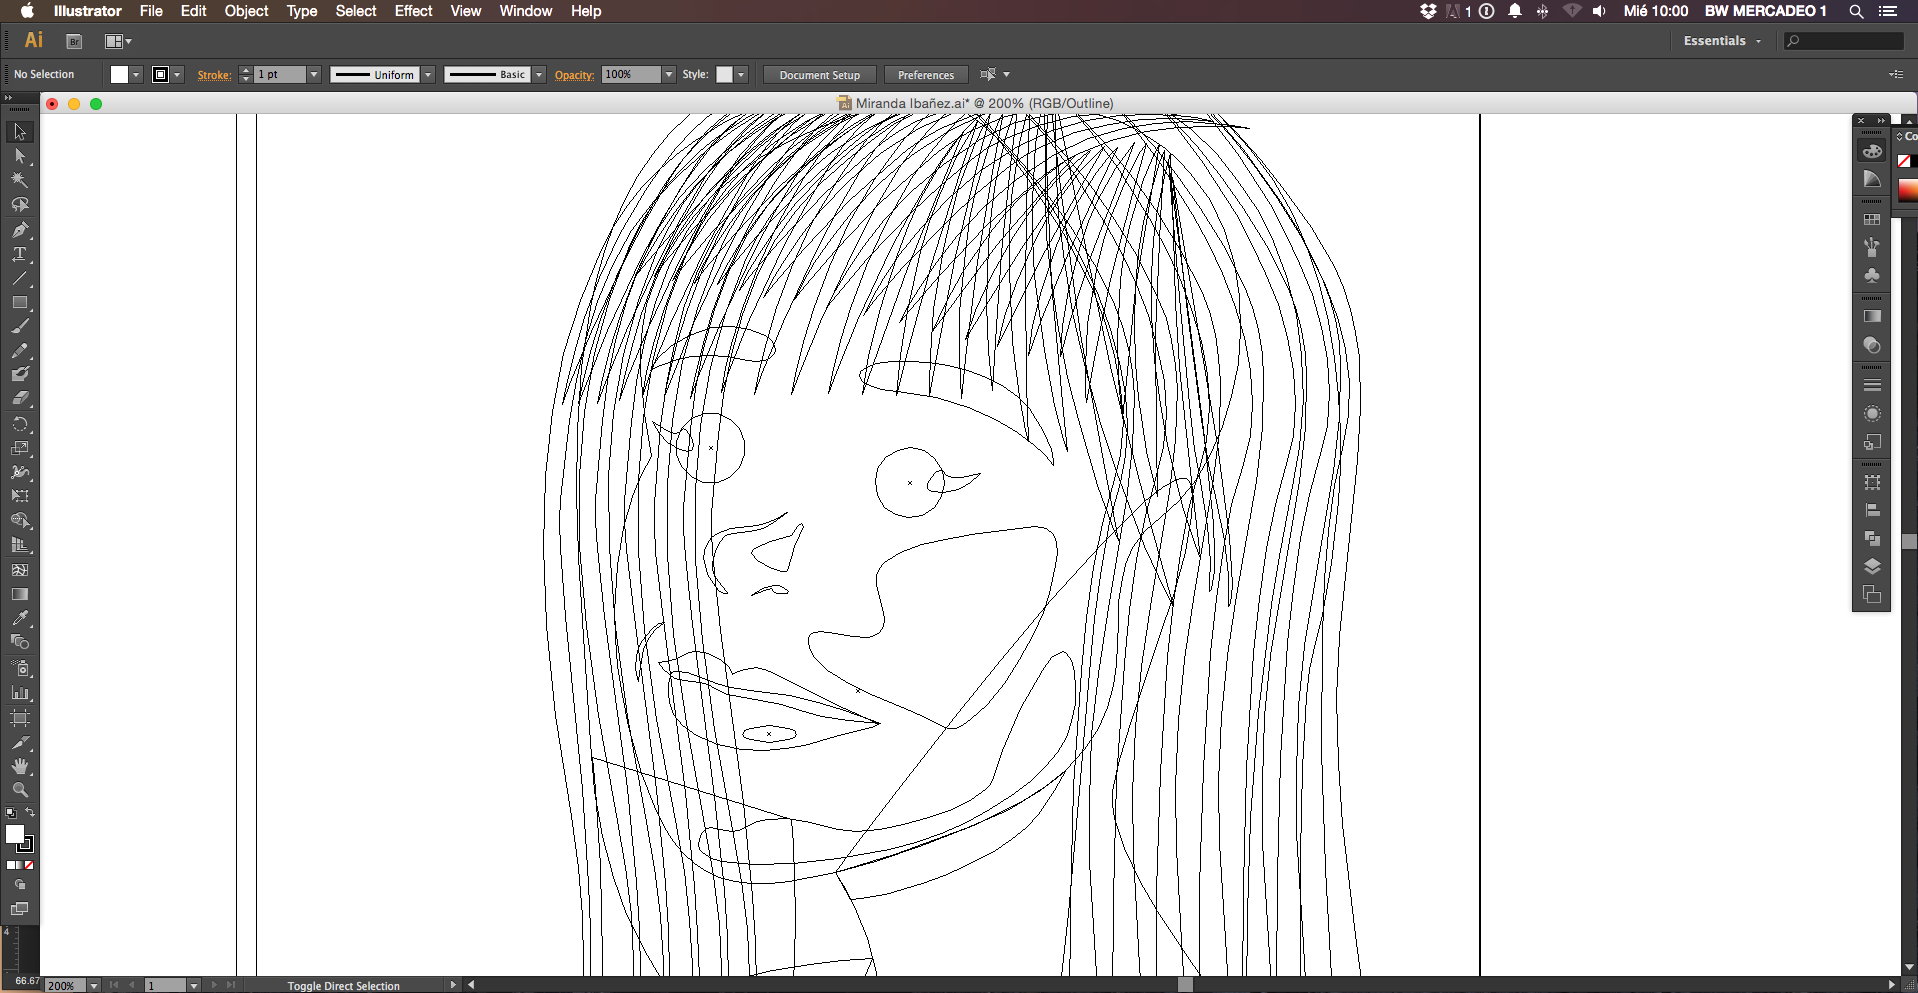The height and width of the screenshot is (993, 1918).
Task: Activate the Eyedropper tool
Action: click(x=20, y=618)
